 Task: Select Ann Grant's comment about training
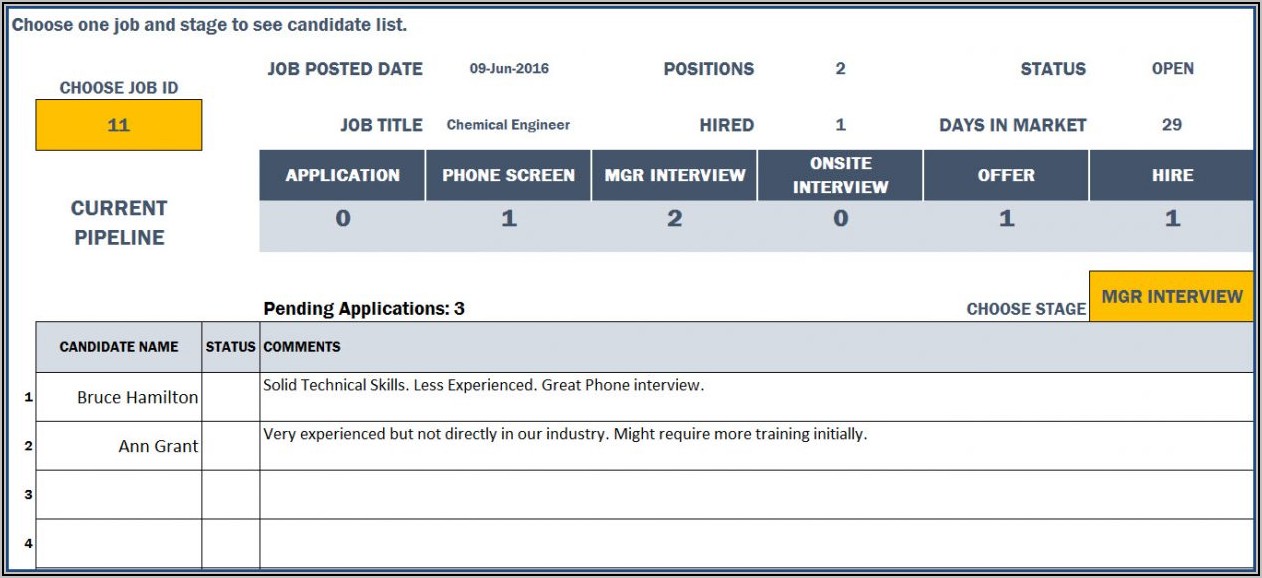[564, 434]
